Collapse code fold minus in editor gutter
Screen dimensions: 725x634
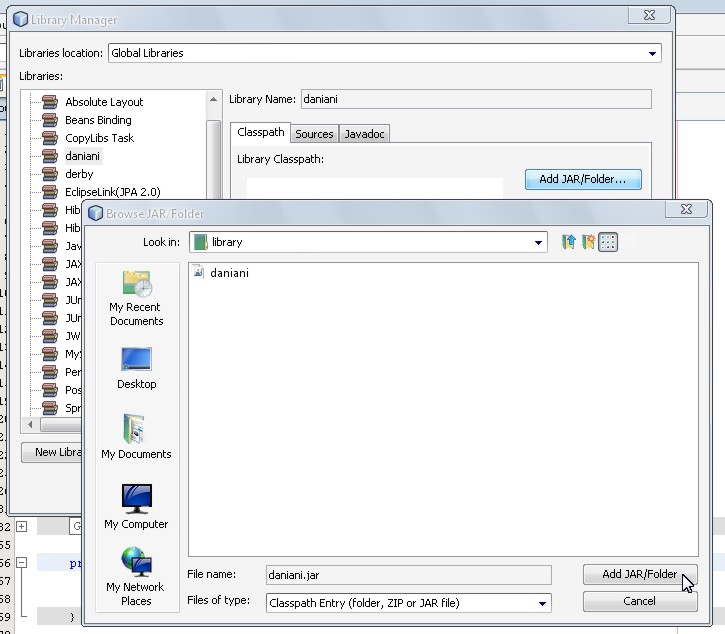point(21,562)
